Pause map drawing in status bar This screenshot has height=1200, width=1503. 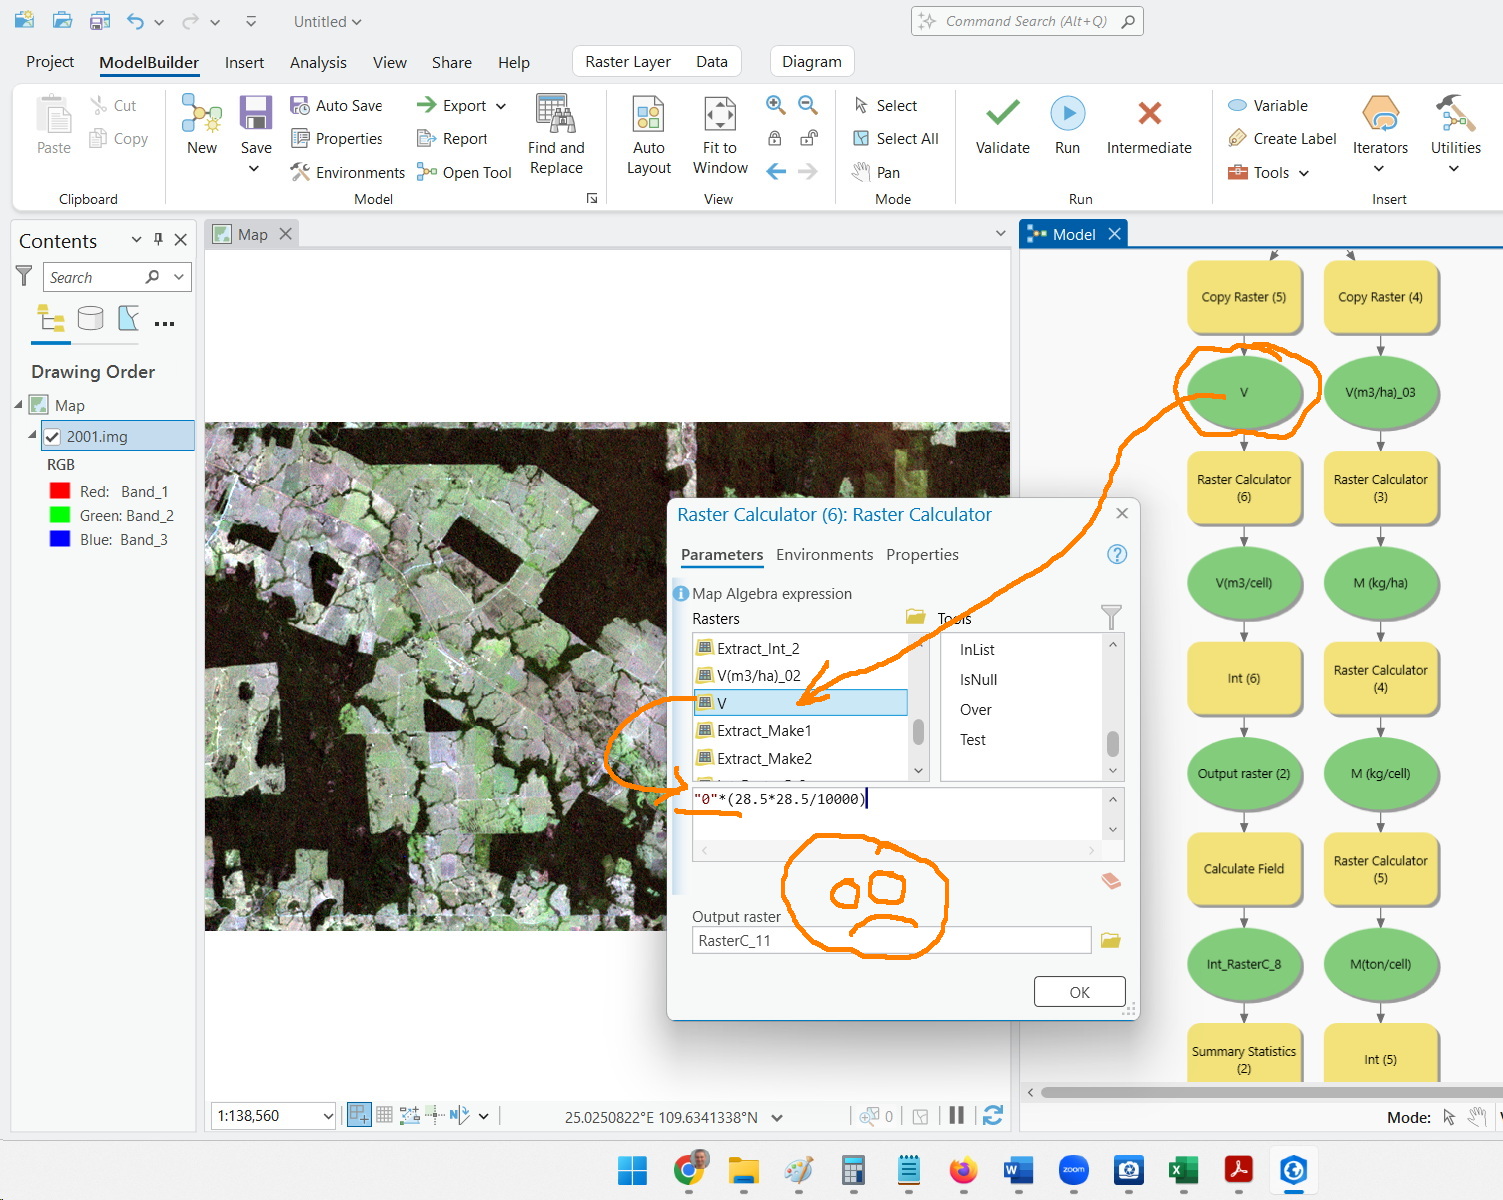click(x=956, y=1116)
